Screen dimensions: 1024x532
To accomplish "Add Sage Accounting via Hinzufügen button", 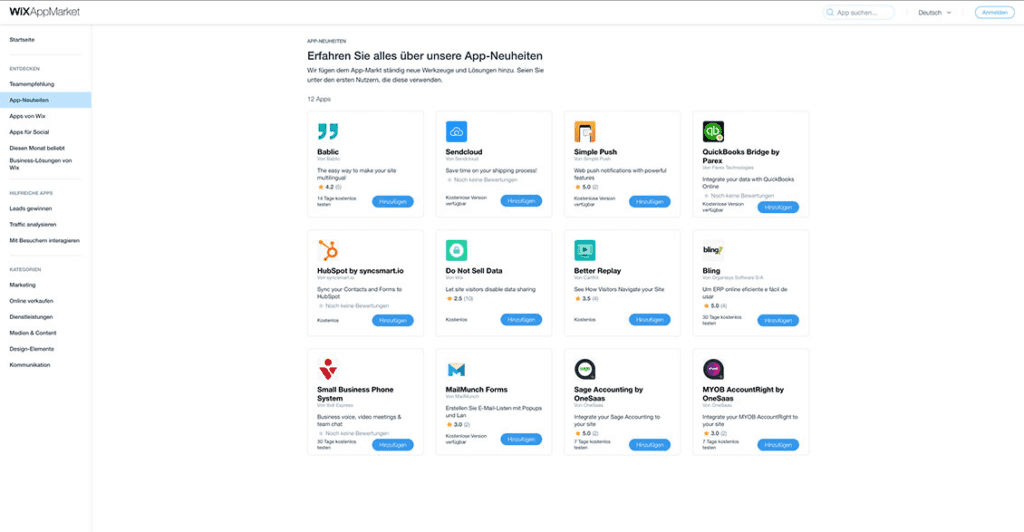I will point(649,445).
